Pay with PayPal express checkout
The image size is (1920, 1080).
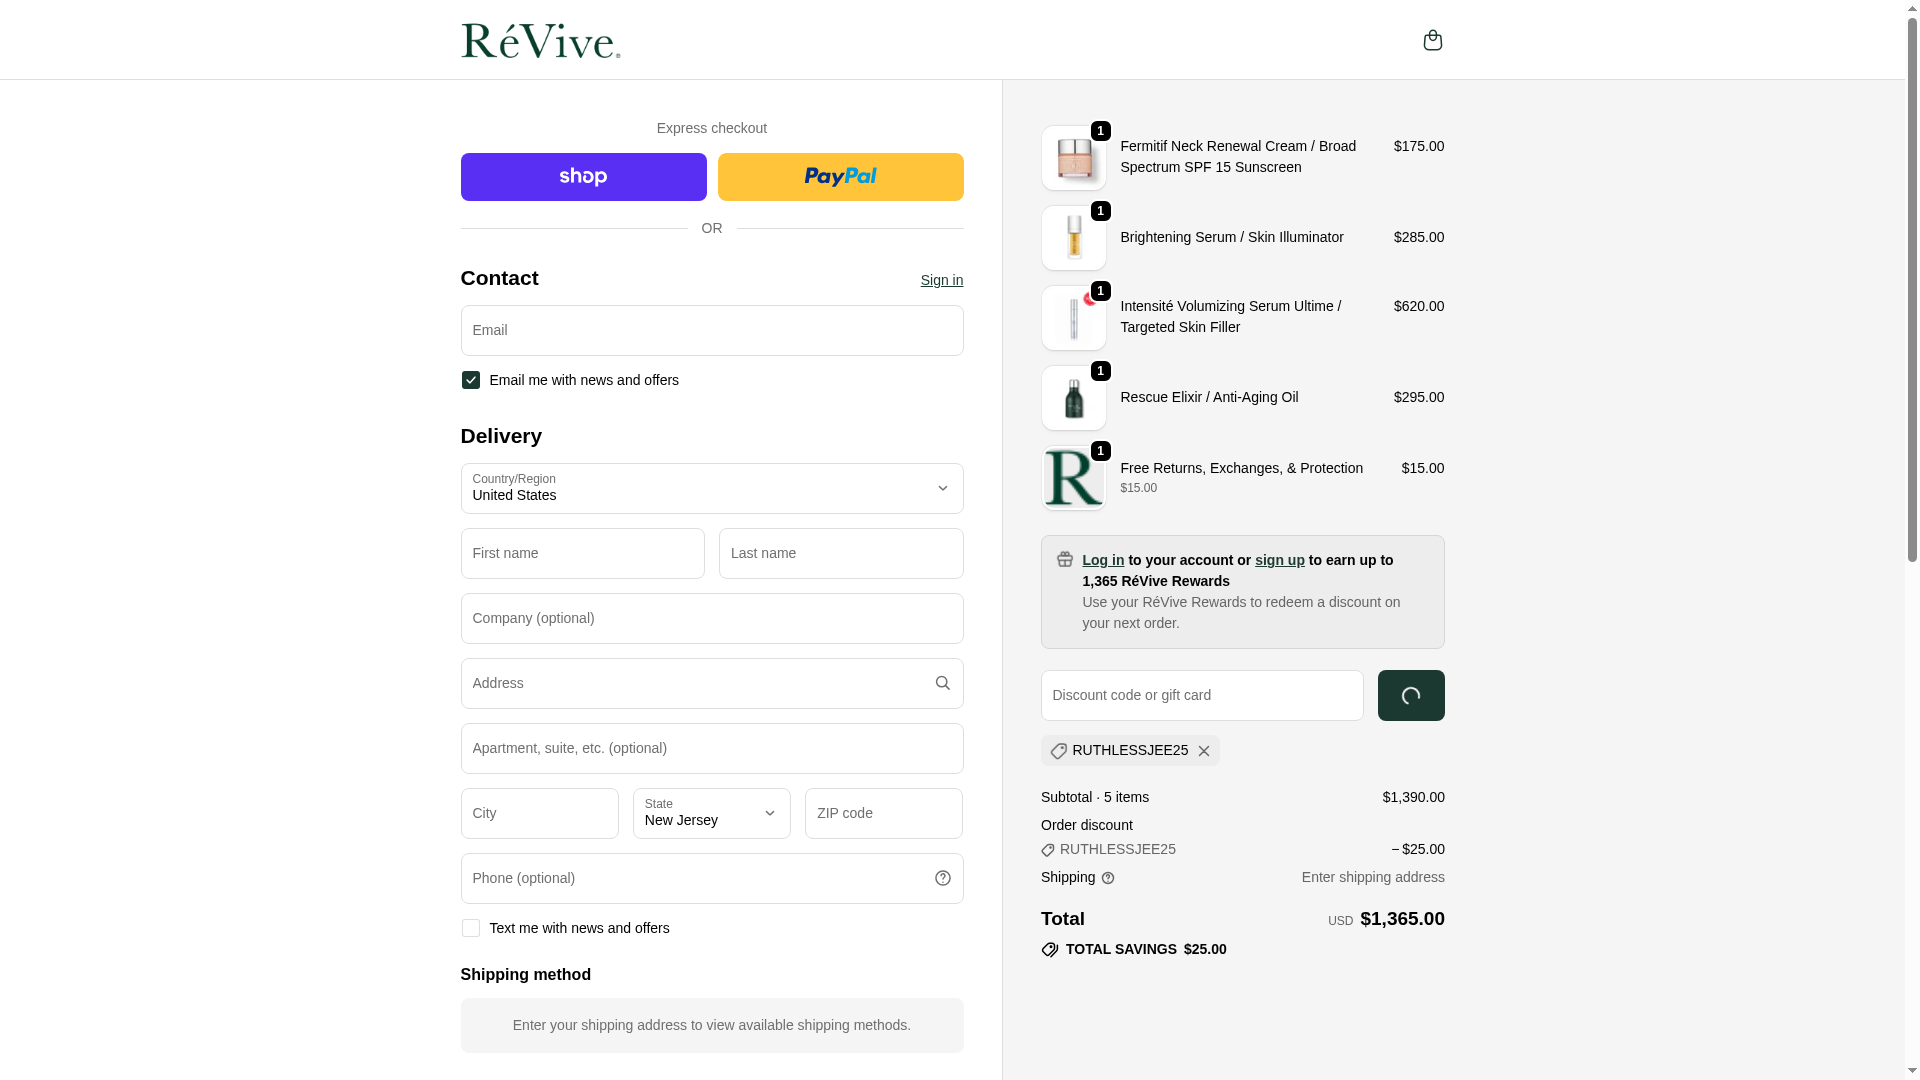click(840, 177)
